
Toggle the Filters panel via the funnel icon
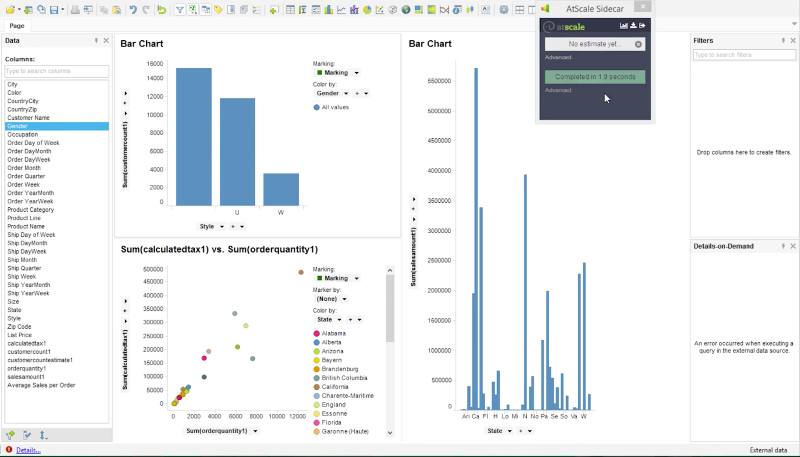pos(180,10)
